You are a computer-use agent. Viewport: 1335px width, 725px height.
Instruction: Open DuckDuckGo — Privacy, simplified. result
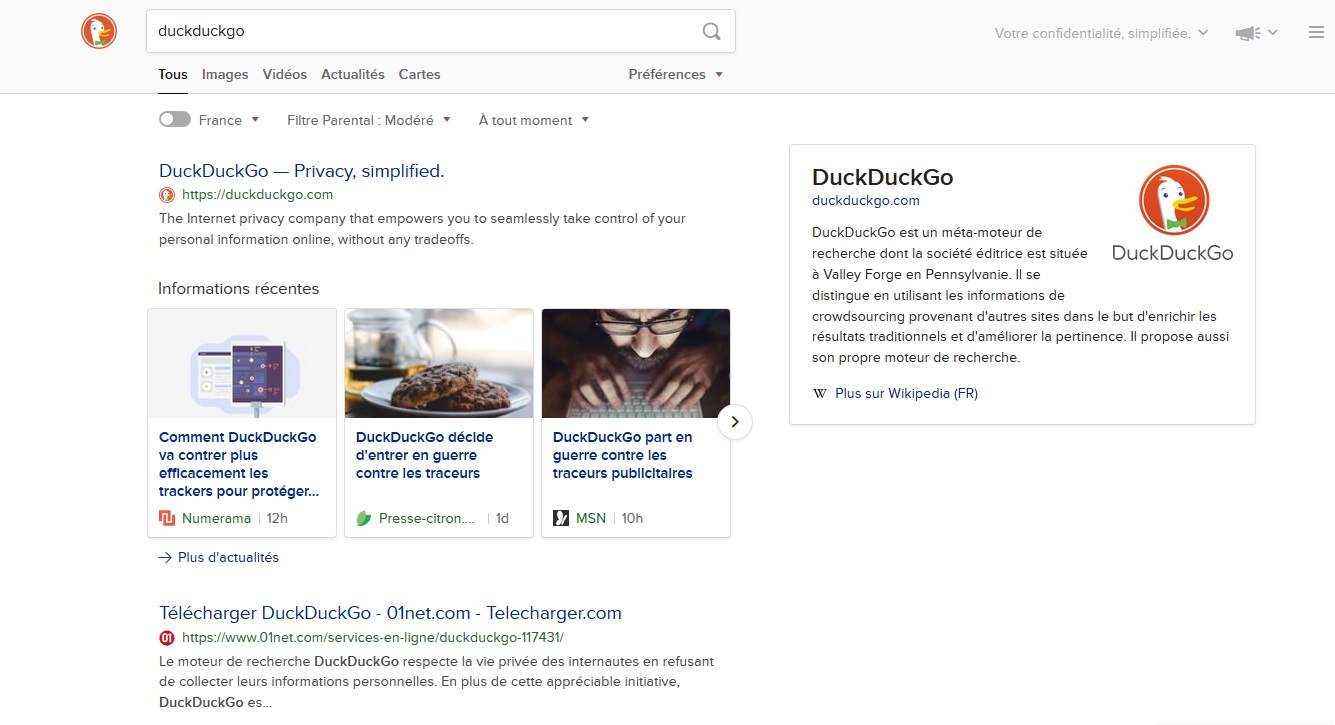point(301,171)
